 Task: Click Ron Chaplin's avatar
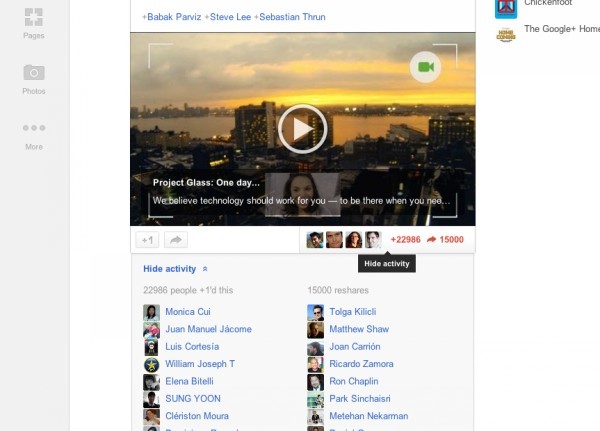316,382
